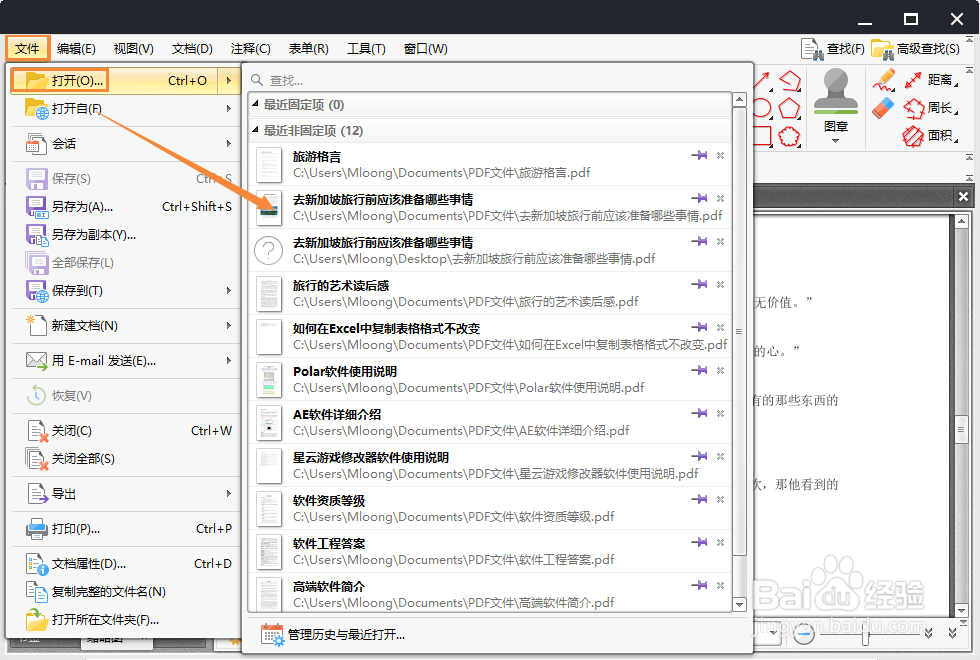
Task: Click 关闭全部(S) menu entry
Action: (125, 458)
